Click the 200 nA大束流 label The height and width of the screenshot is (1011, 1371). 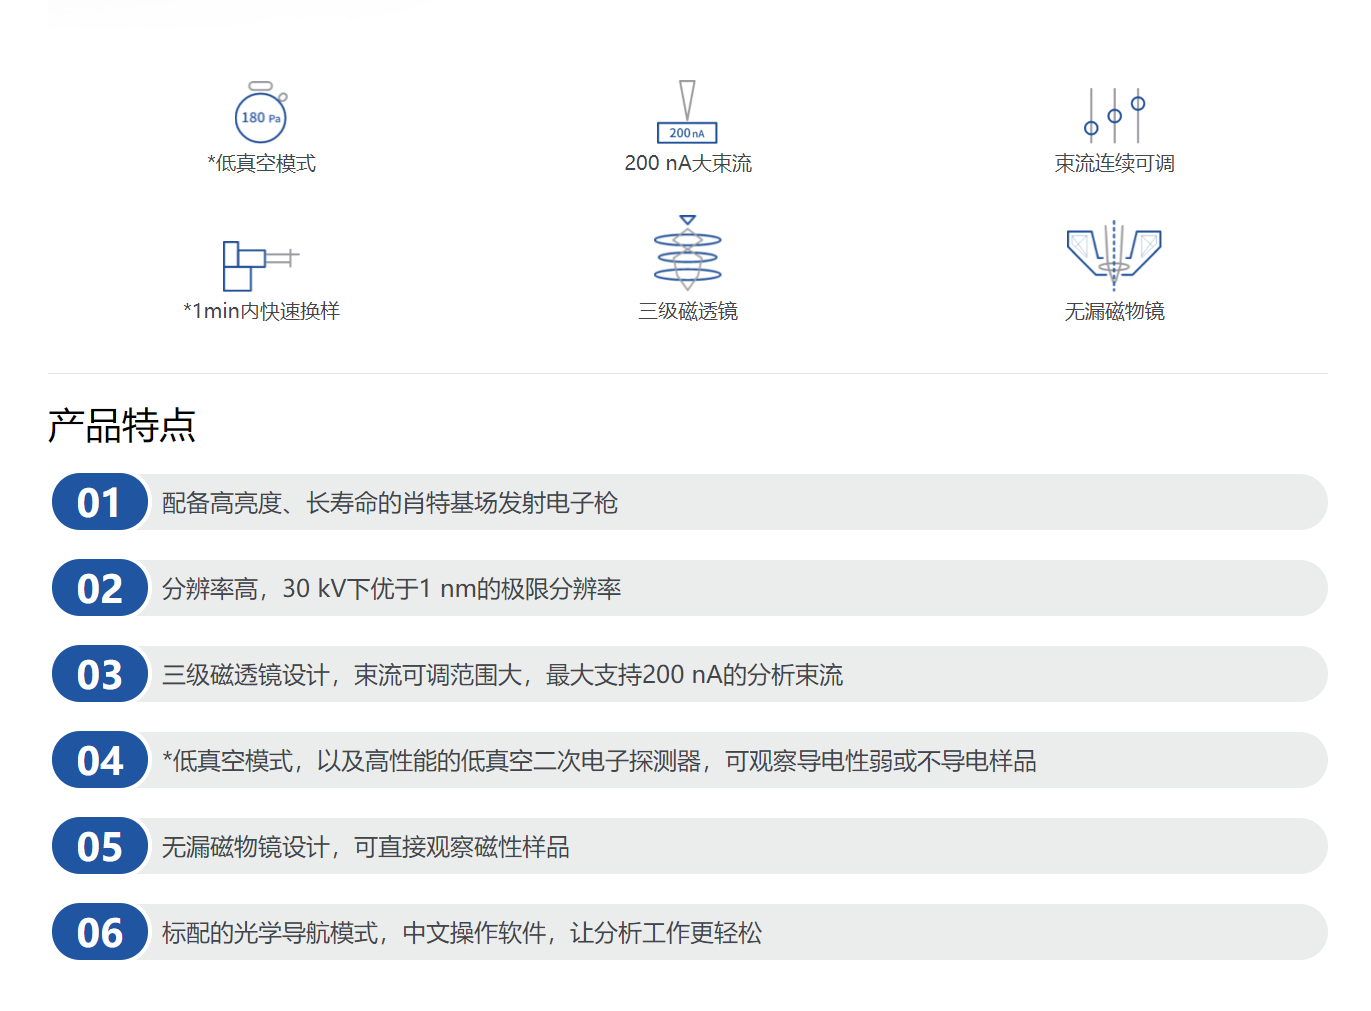(x=688, y=163)
